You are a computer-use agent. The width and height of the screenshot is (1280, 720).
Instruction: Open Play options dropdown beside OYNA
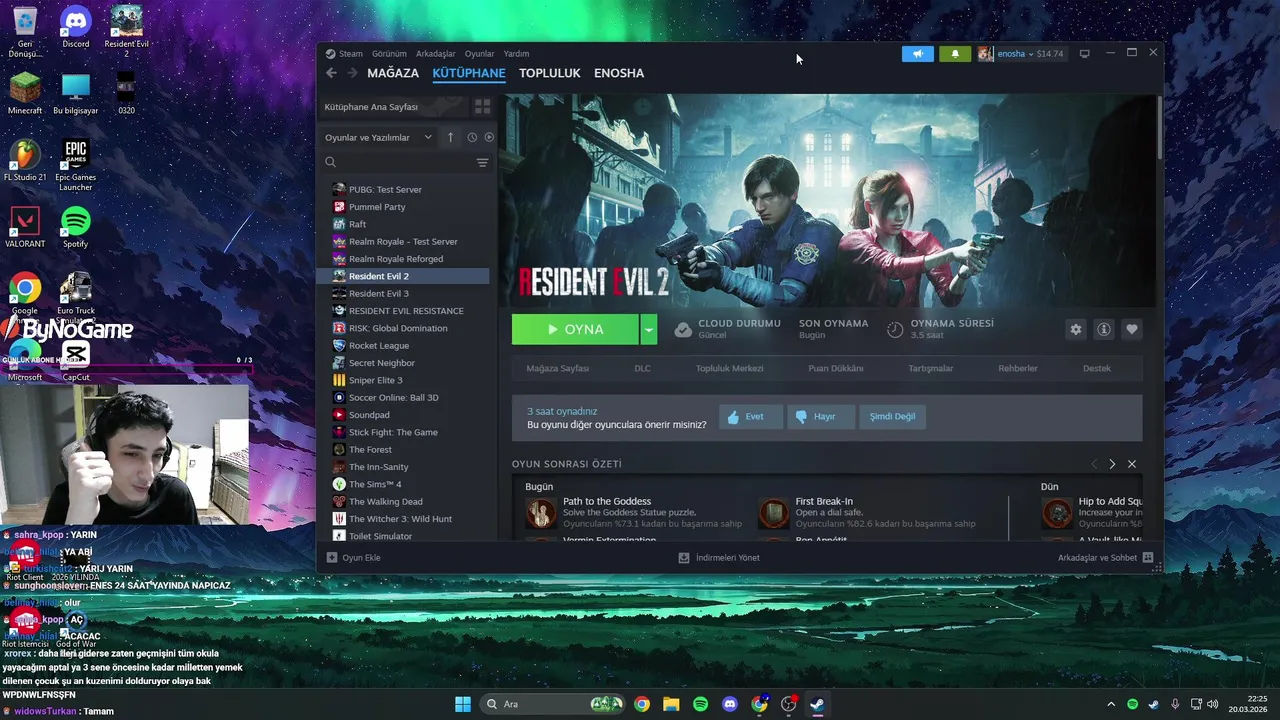pyautogui.click(x=649, y=329)
